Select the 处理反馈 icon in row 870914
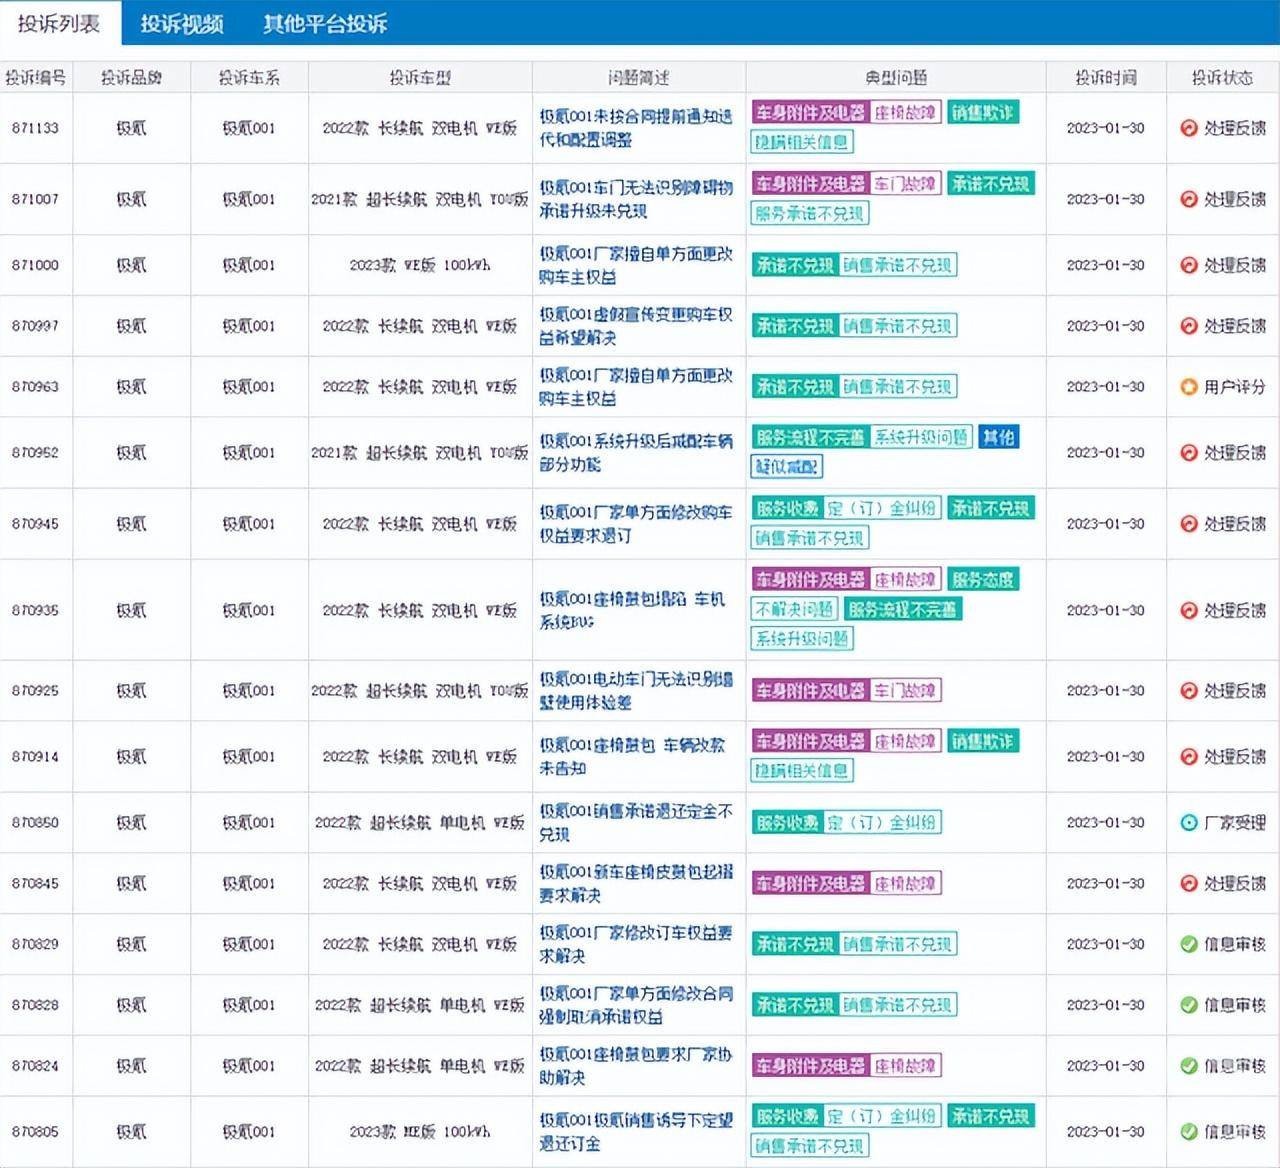 click(1188, 757)
